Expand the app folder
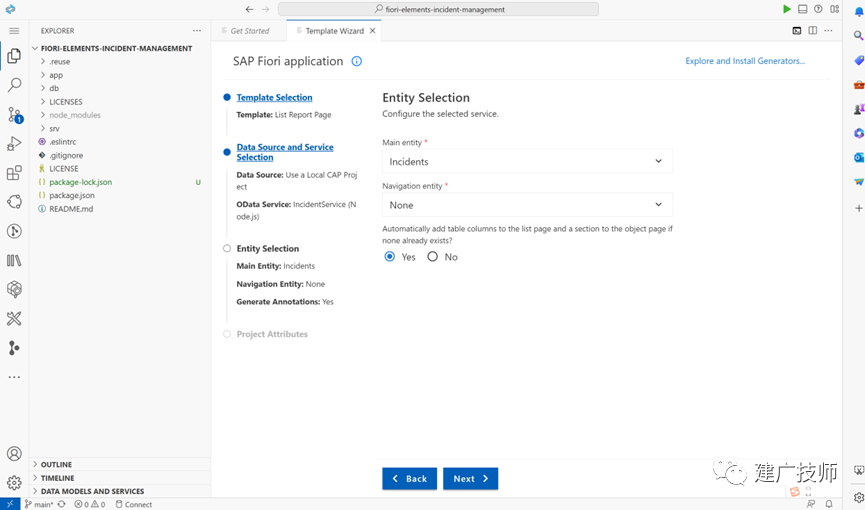Image resolution: width=865 pixels, height=510 pixels. click(x=56, y=75)
